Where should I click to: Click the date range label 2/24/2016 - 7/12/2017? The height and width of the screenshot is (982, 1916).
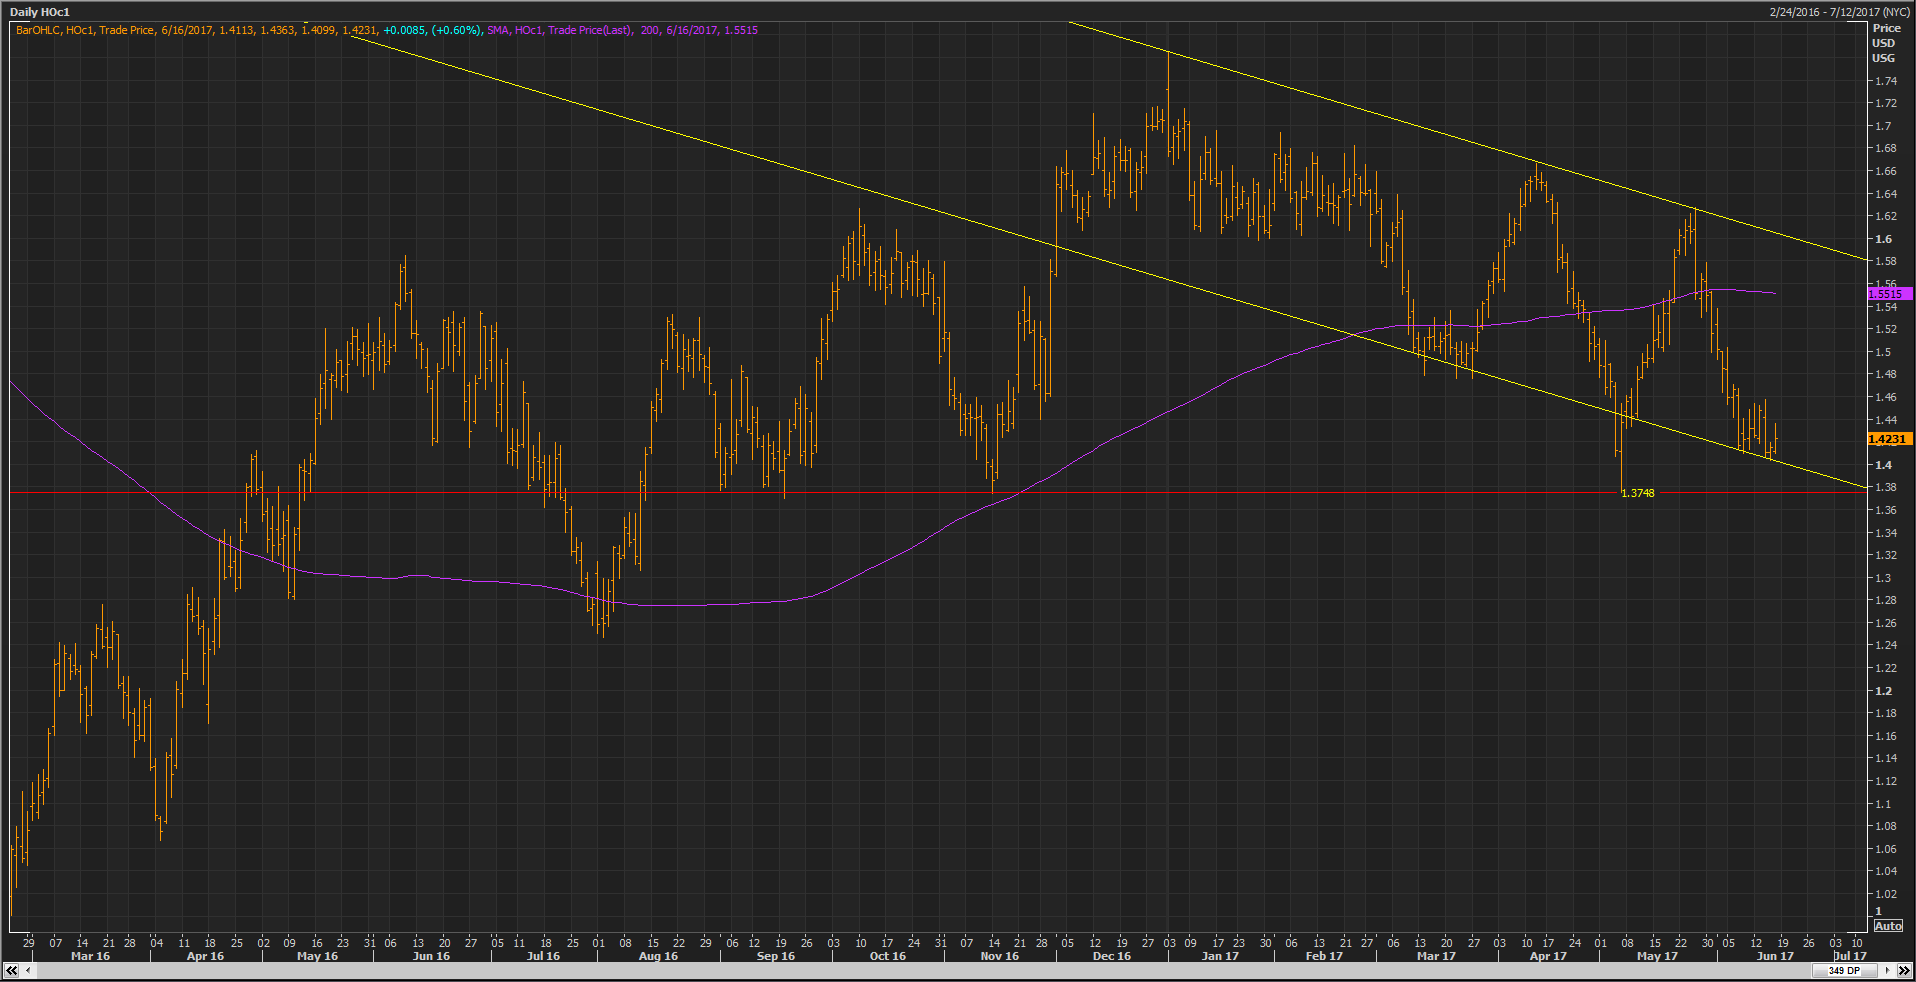1840,12
